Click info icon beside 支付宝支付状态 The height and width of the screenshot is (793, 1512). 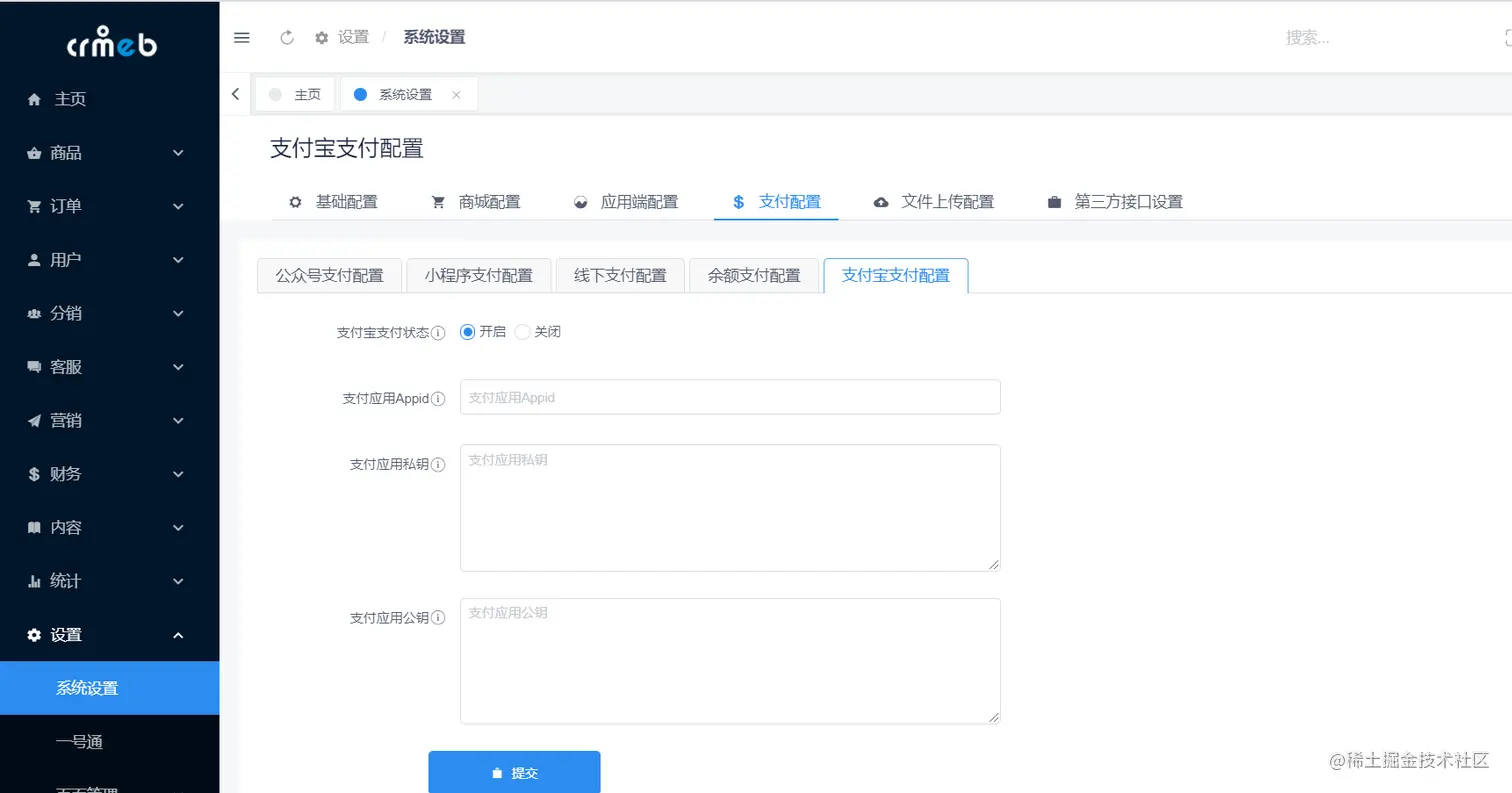pos(438,333)
